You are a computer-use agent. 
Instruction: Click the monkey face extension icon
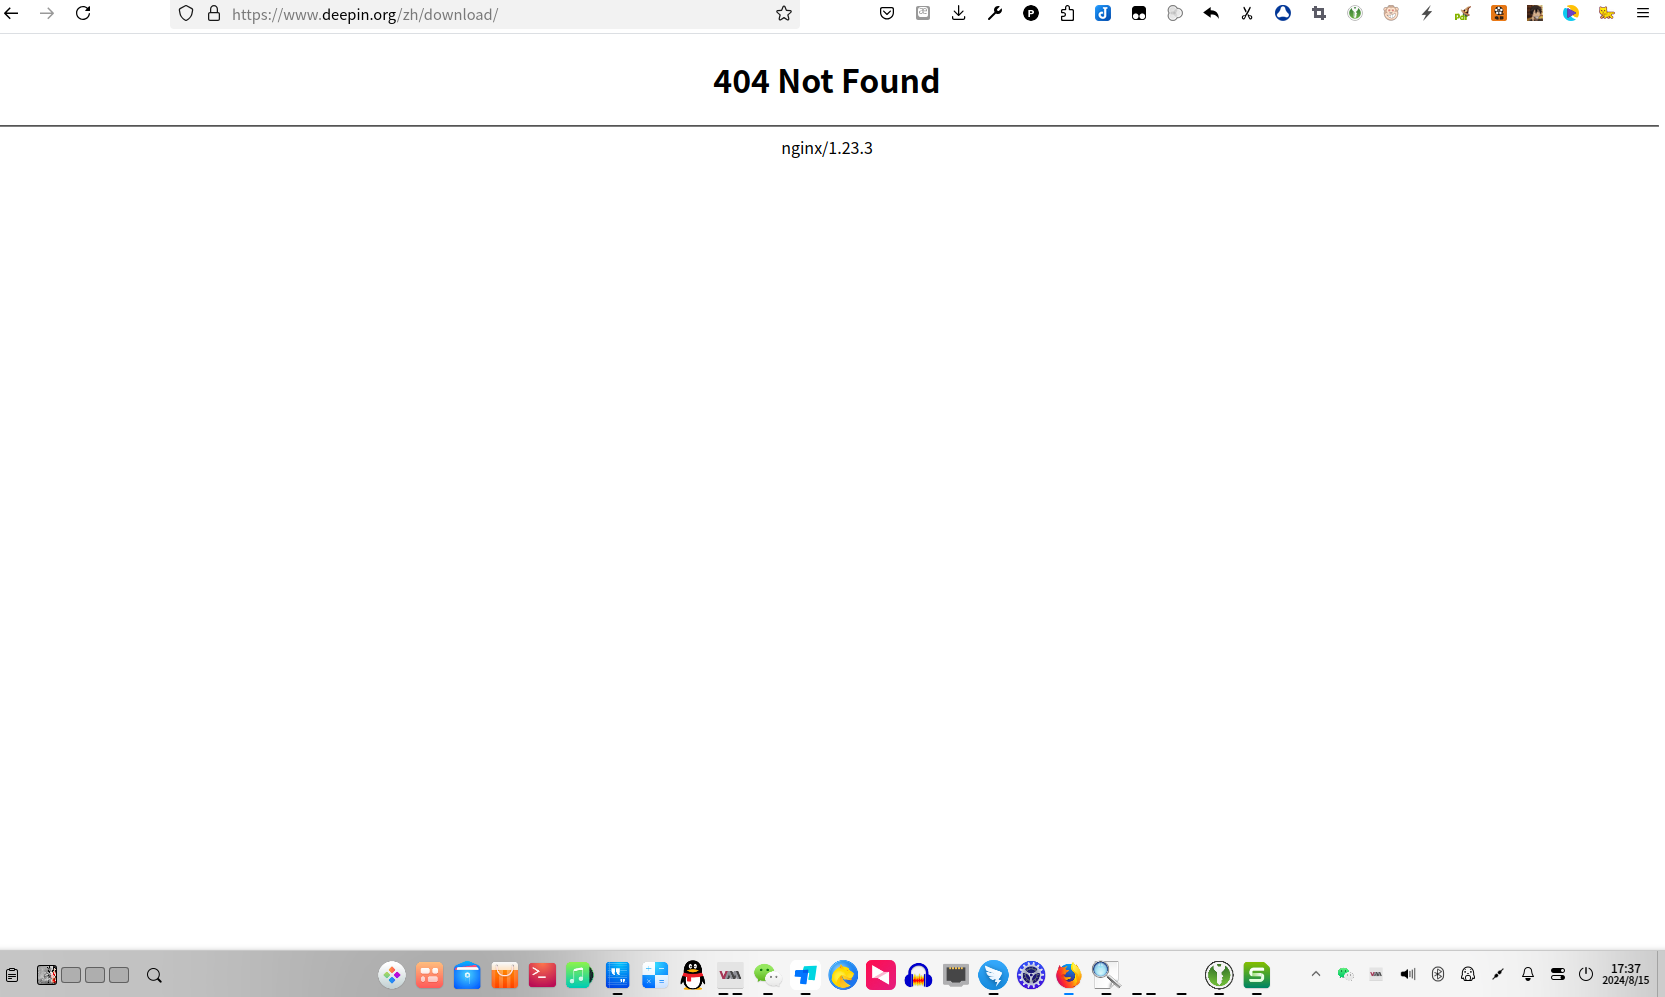pyautogui.click(x=1391, y=14)
